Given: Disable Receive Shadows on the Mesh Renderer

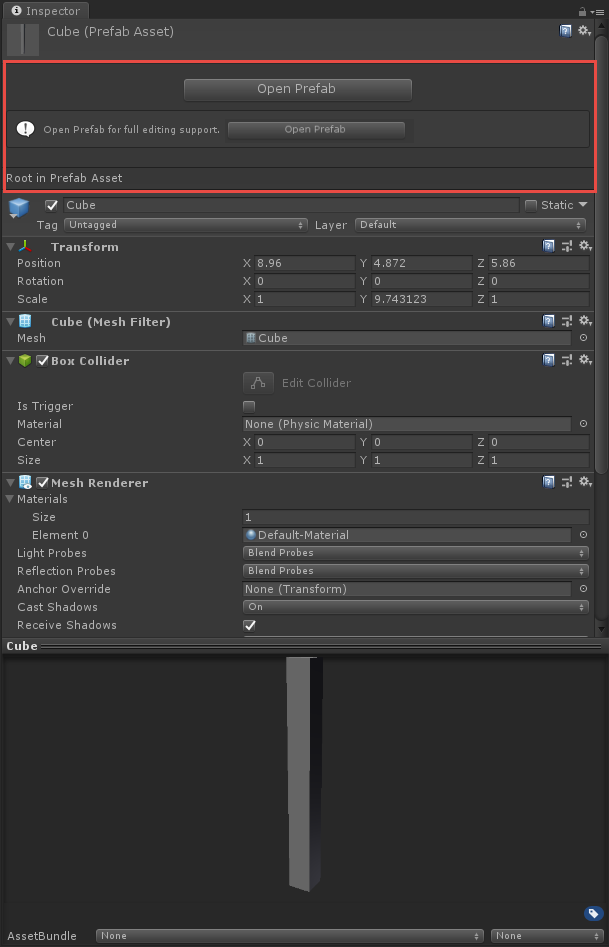Looking at the screenshot, I should [247, 625].
